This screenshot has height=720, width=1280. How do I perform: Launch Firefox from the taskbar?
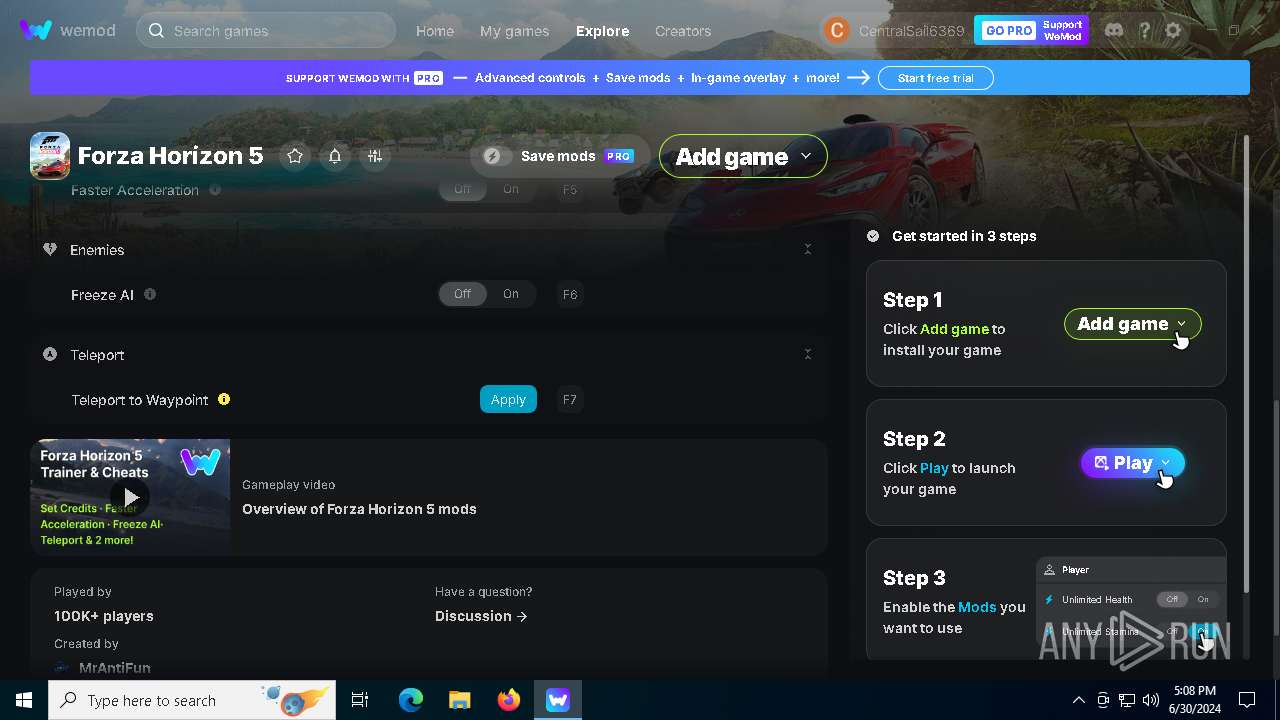click(509, 700)
